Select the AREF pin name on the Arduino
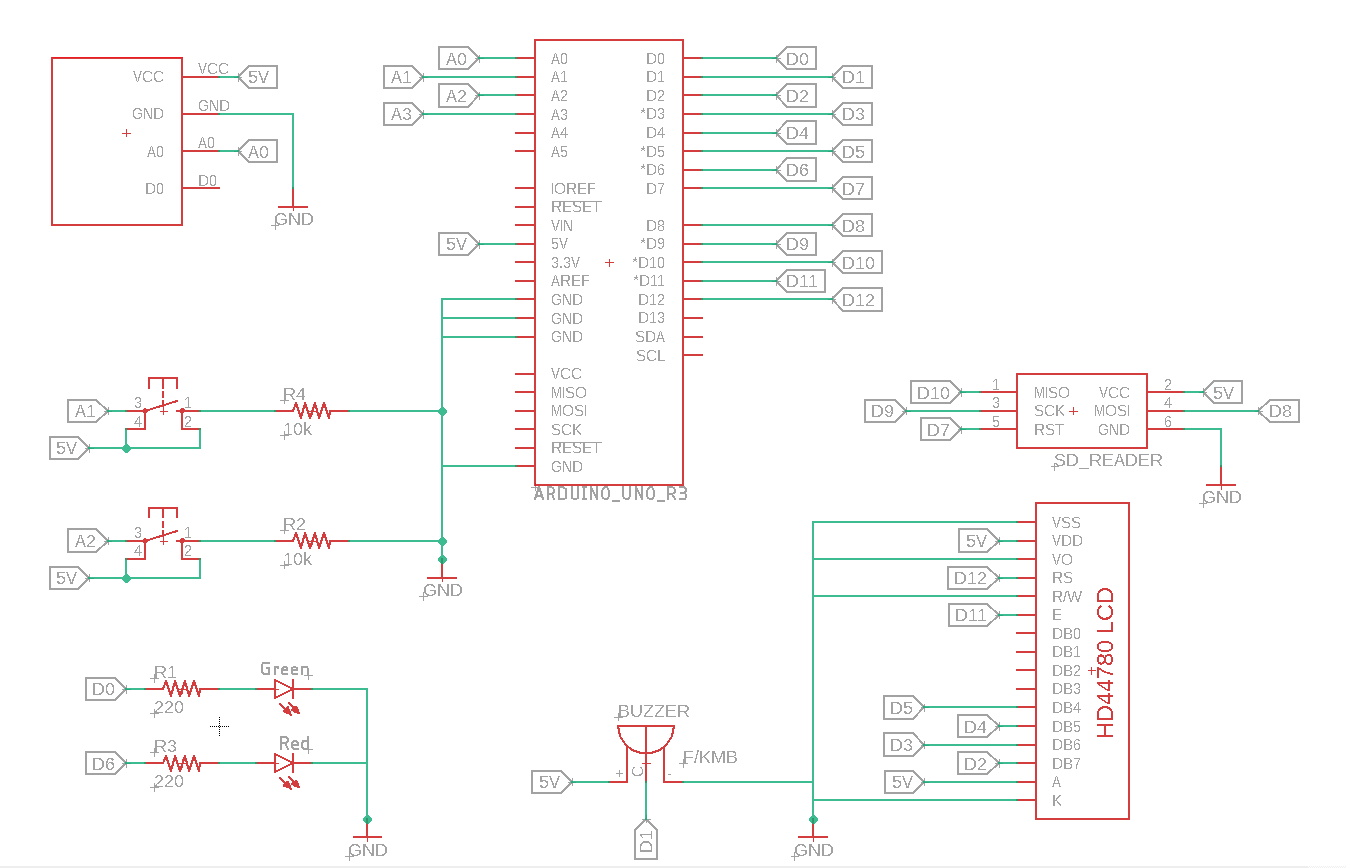 click(570, 281)
